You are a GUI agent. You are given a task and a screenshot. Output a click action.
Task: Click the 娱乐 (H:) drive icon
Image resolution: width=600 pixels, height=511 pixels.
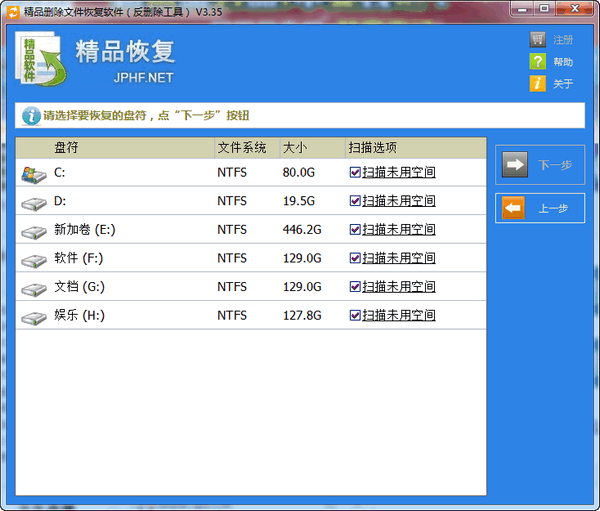pos(33,316)
